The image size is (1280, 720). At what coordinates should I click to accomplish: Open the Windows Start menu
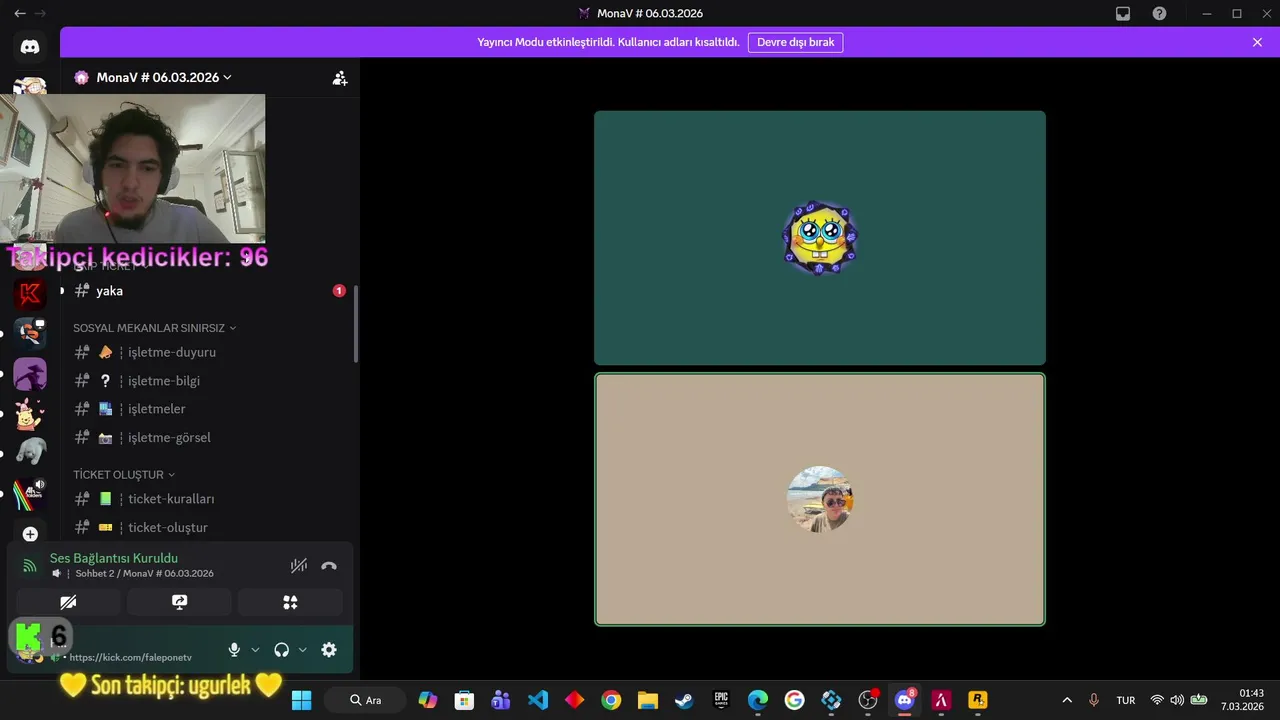pos(301,700)
